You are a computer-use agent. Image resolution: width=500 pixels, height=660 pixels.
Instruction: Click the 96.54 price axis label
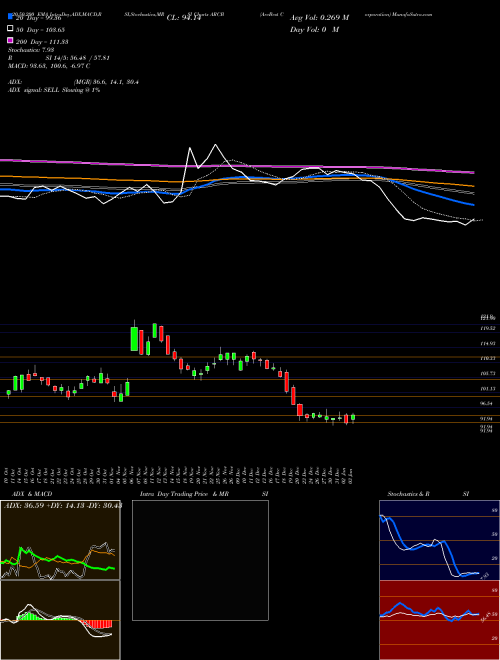pos(488,403)
